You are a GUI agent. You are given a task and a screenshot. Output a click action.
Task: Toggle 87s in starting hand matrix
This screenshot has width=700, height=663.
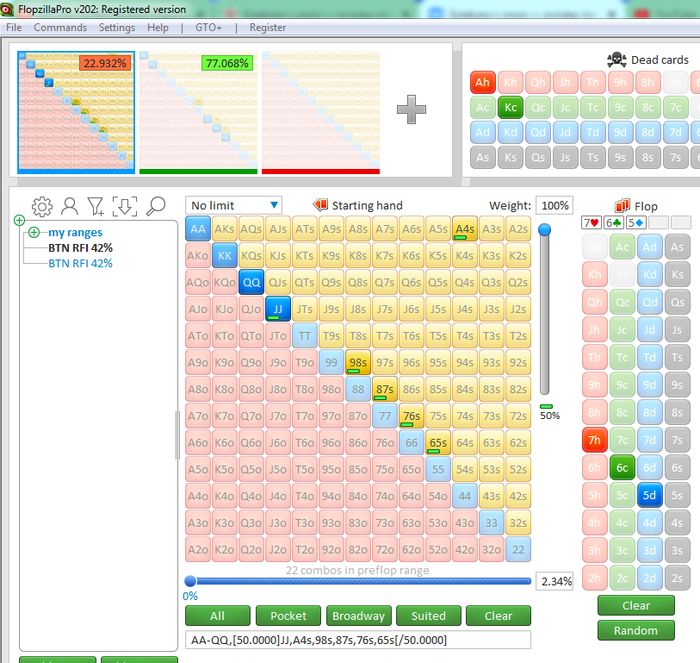coord(385,389)
